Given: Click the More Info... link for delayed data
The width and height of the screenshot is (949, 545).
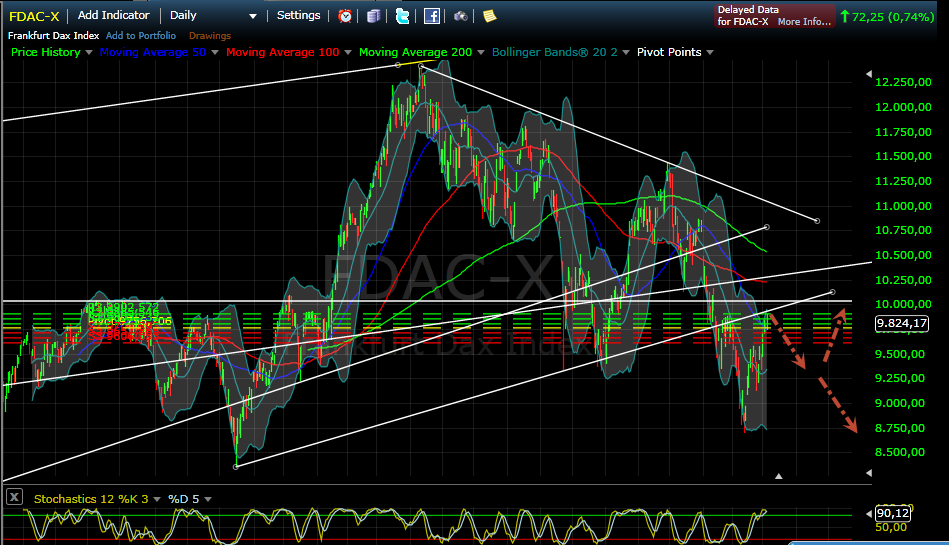Looking at the screenshot, I should click(804, 22).
